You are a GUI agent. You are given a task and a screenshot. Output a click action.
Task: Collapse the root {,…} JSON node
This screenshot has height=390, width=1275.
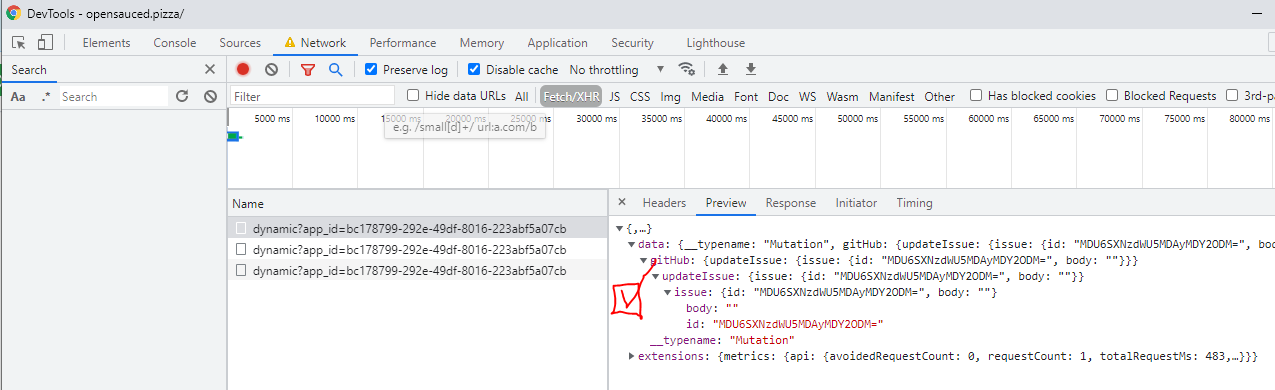pyautogui.click(x=620, y=229)
